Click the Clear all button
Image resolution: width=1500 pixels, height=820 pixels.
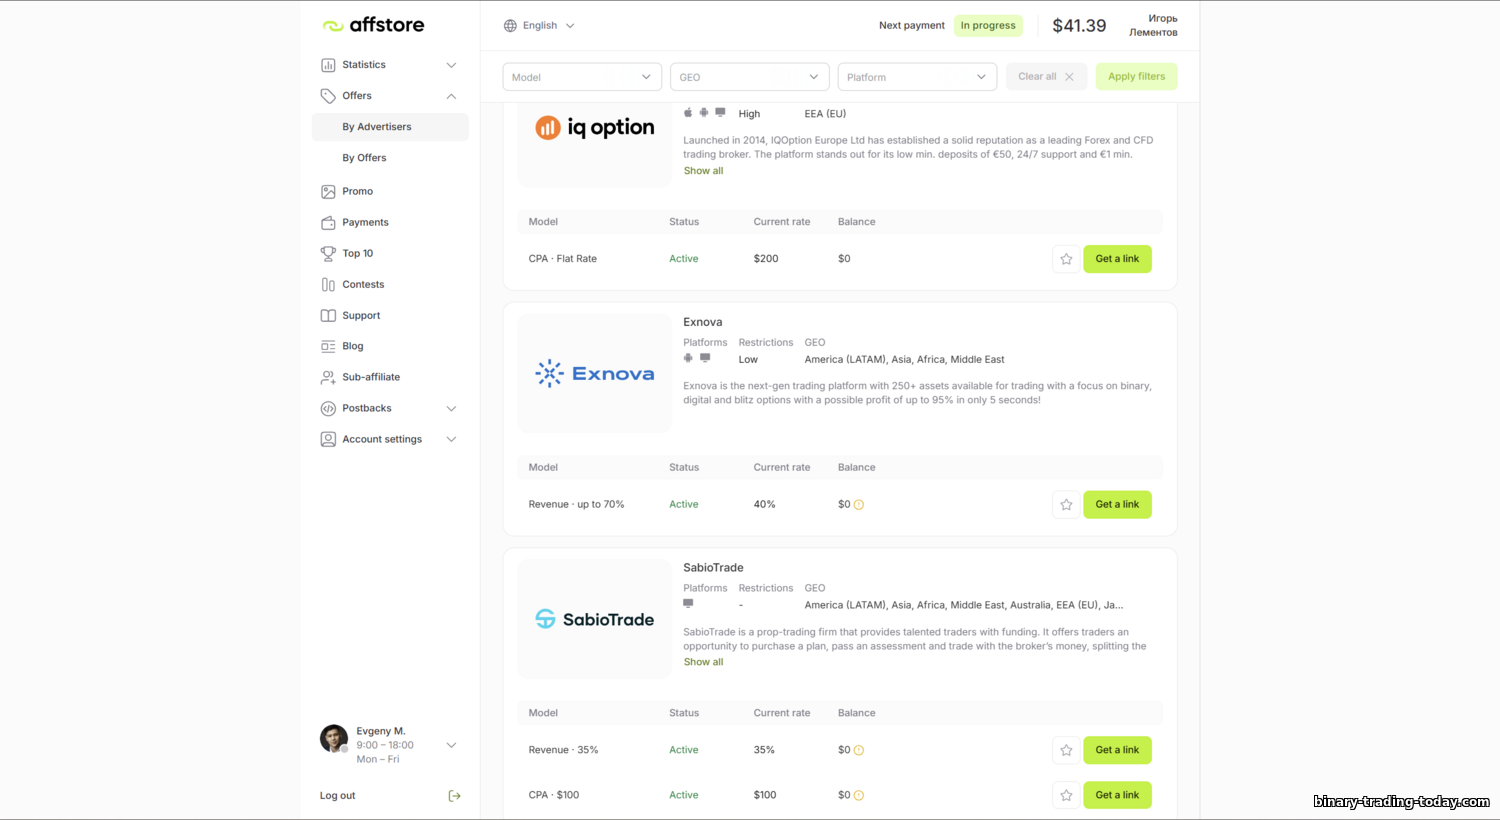coord(1046,77)
